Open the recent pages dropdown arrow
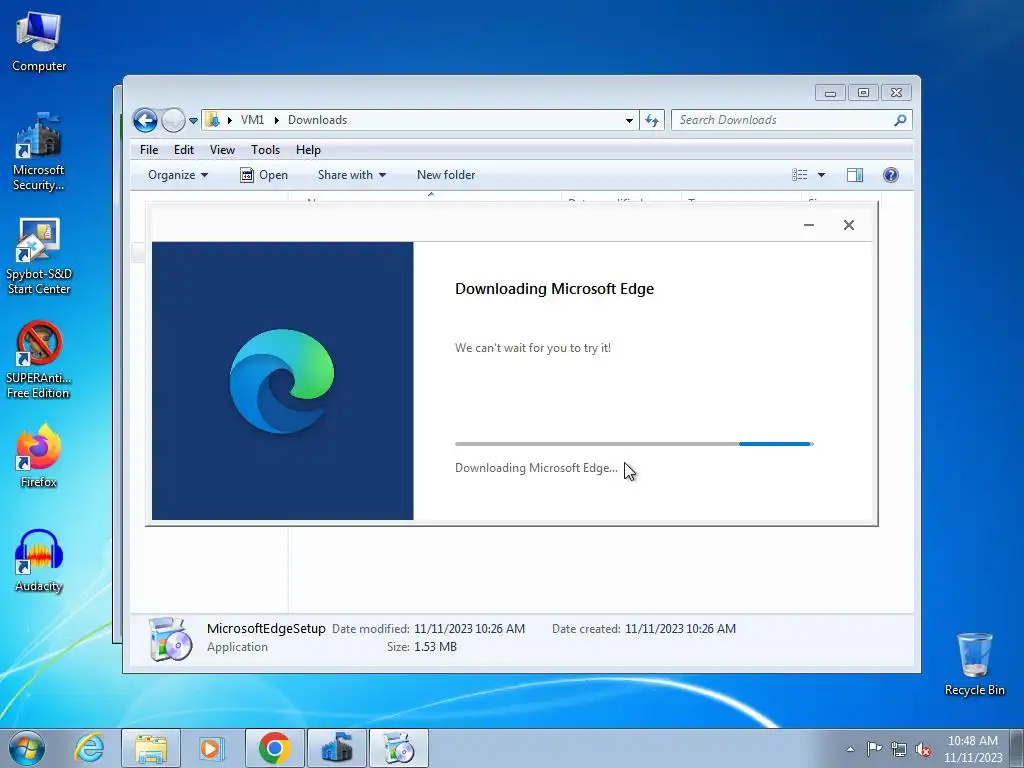The width and height of the screenshot is (1024, 768). [x=193, y=121]
